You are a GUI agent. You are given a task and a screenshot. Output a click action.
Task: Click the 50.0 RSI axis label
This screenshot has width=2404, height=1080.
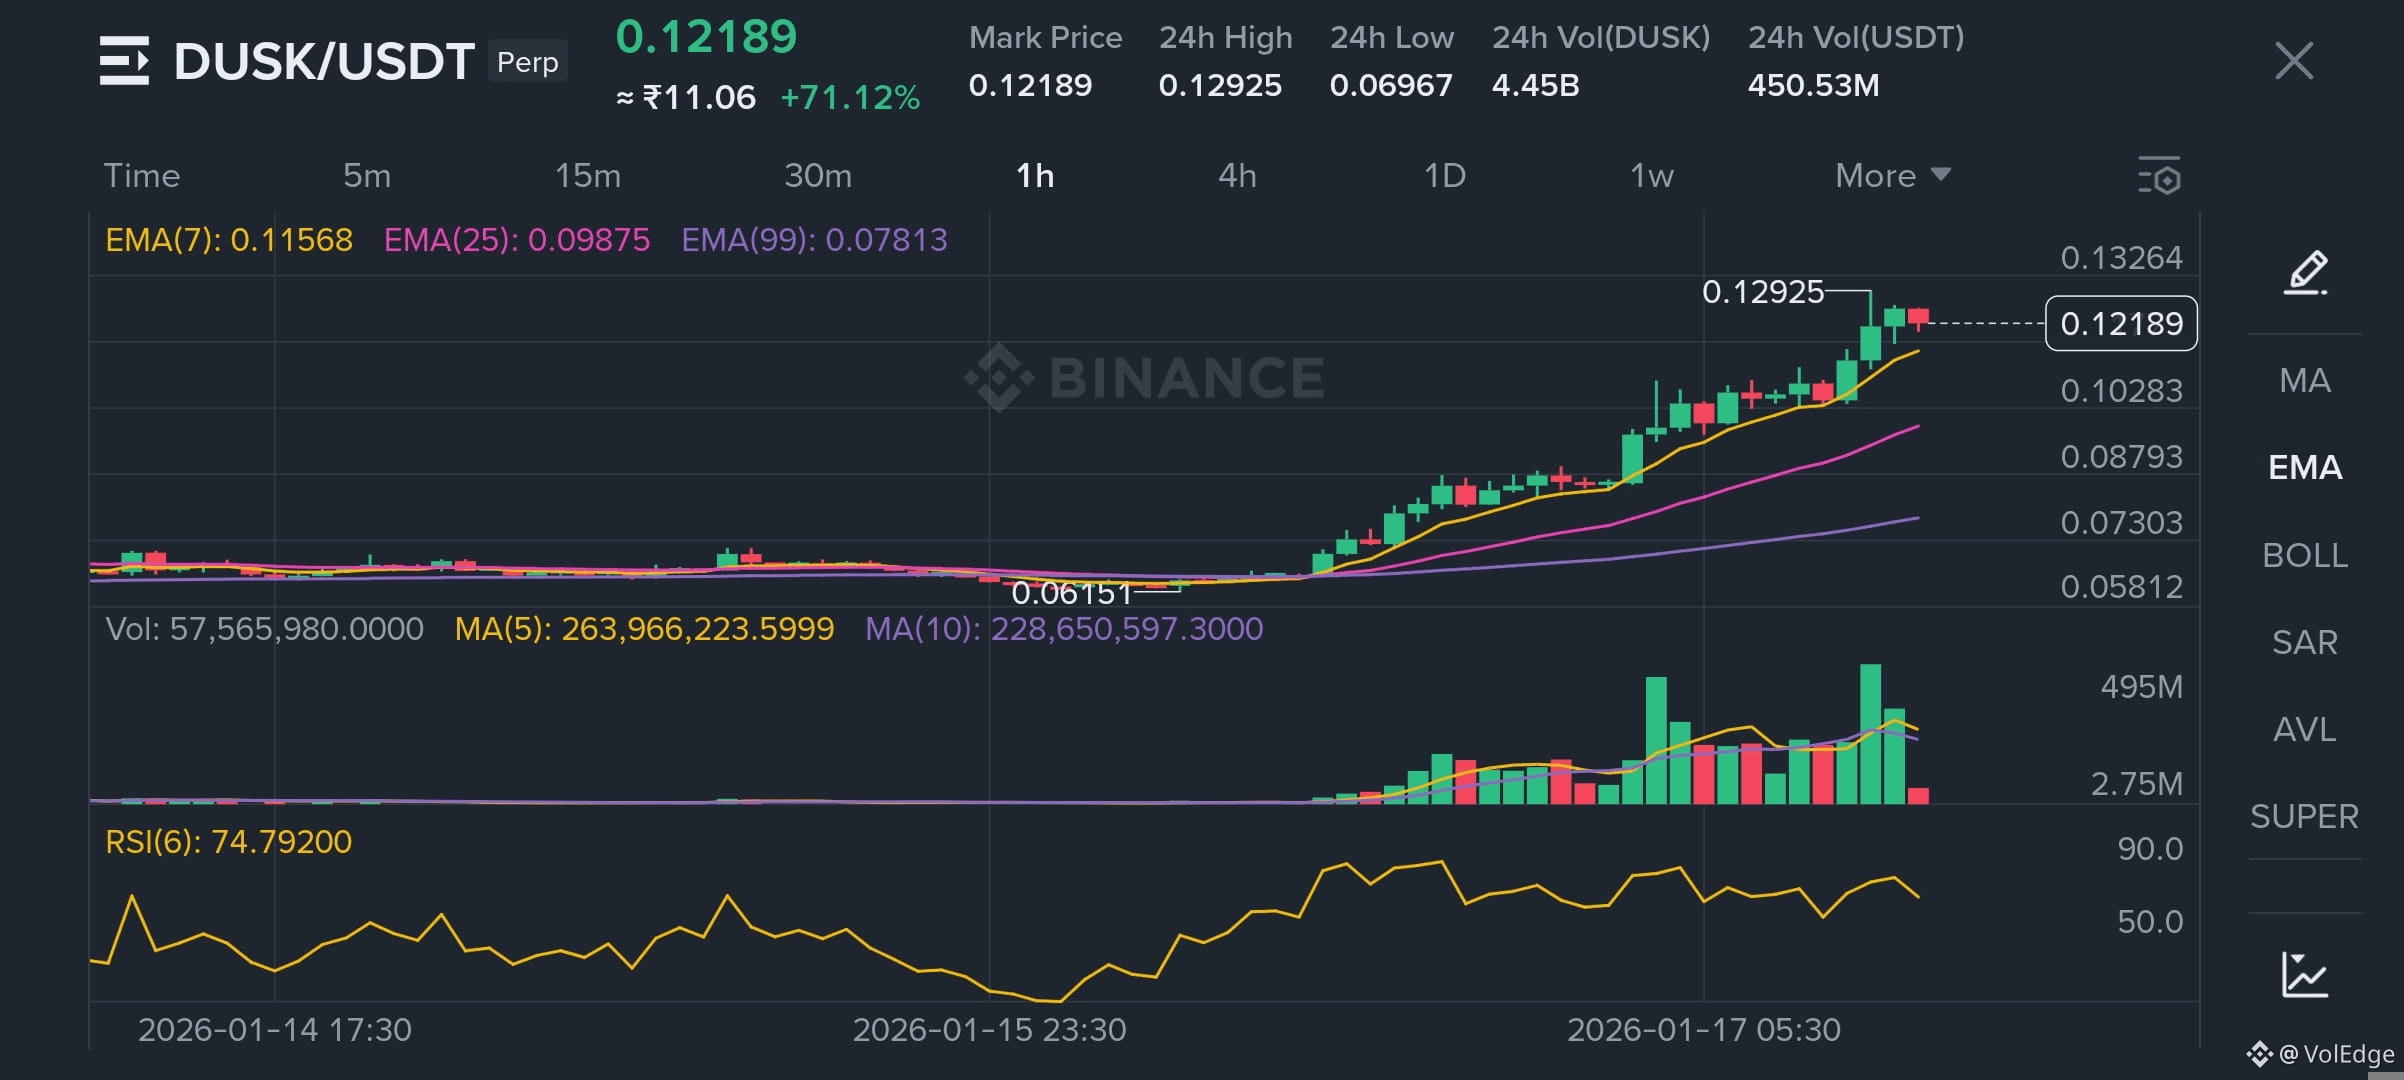tap(2150, 922)
